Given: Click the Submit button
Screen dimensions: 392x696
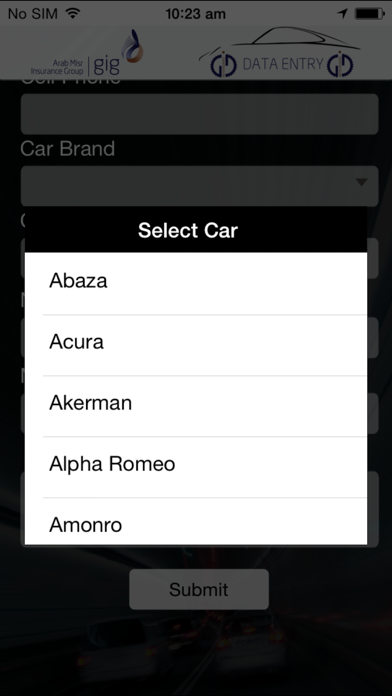Looking at the screenshot, I should [199, 589].
